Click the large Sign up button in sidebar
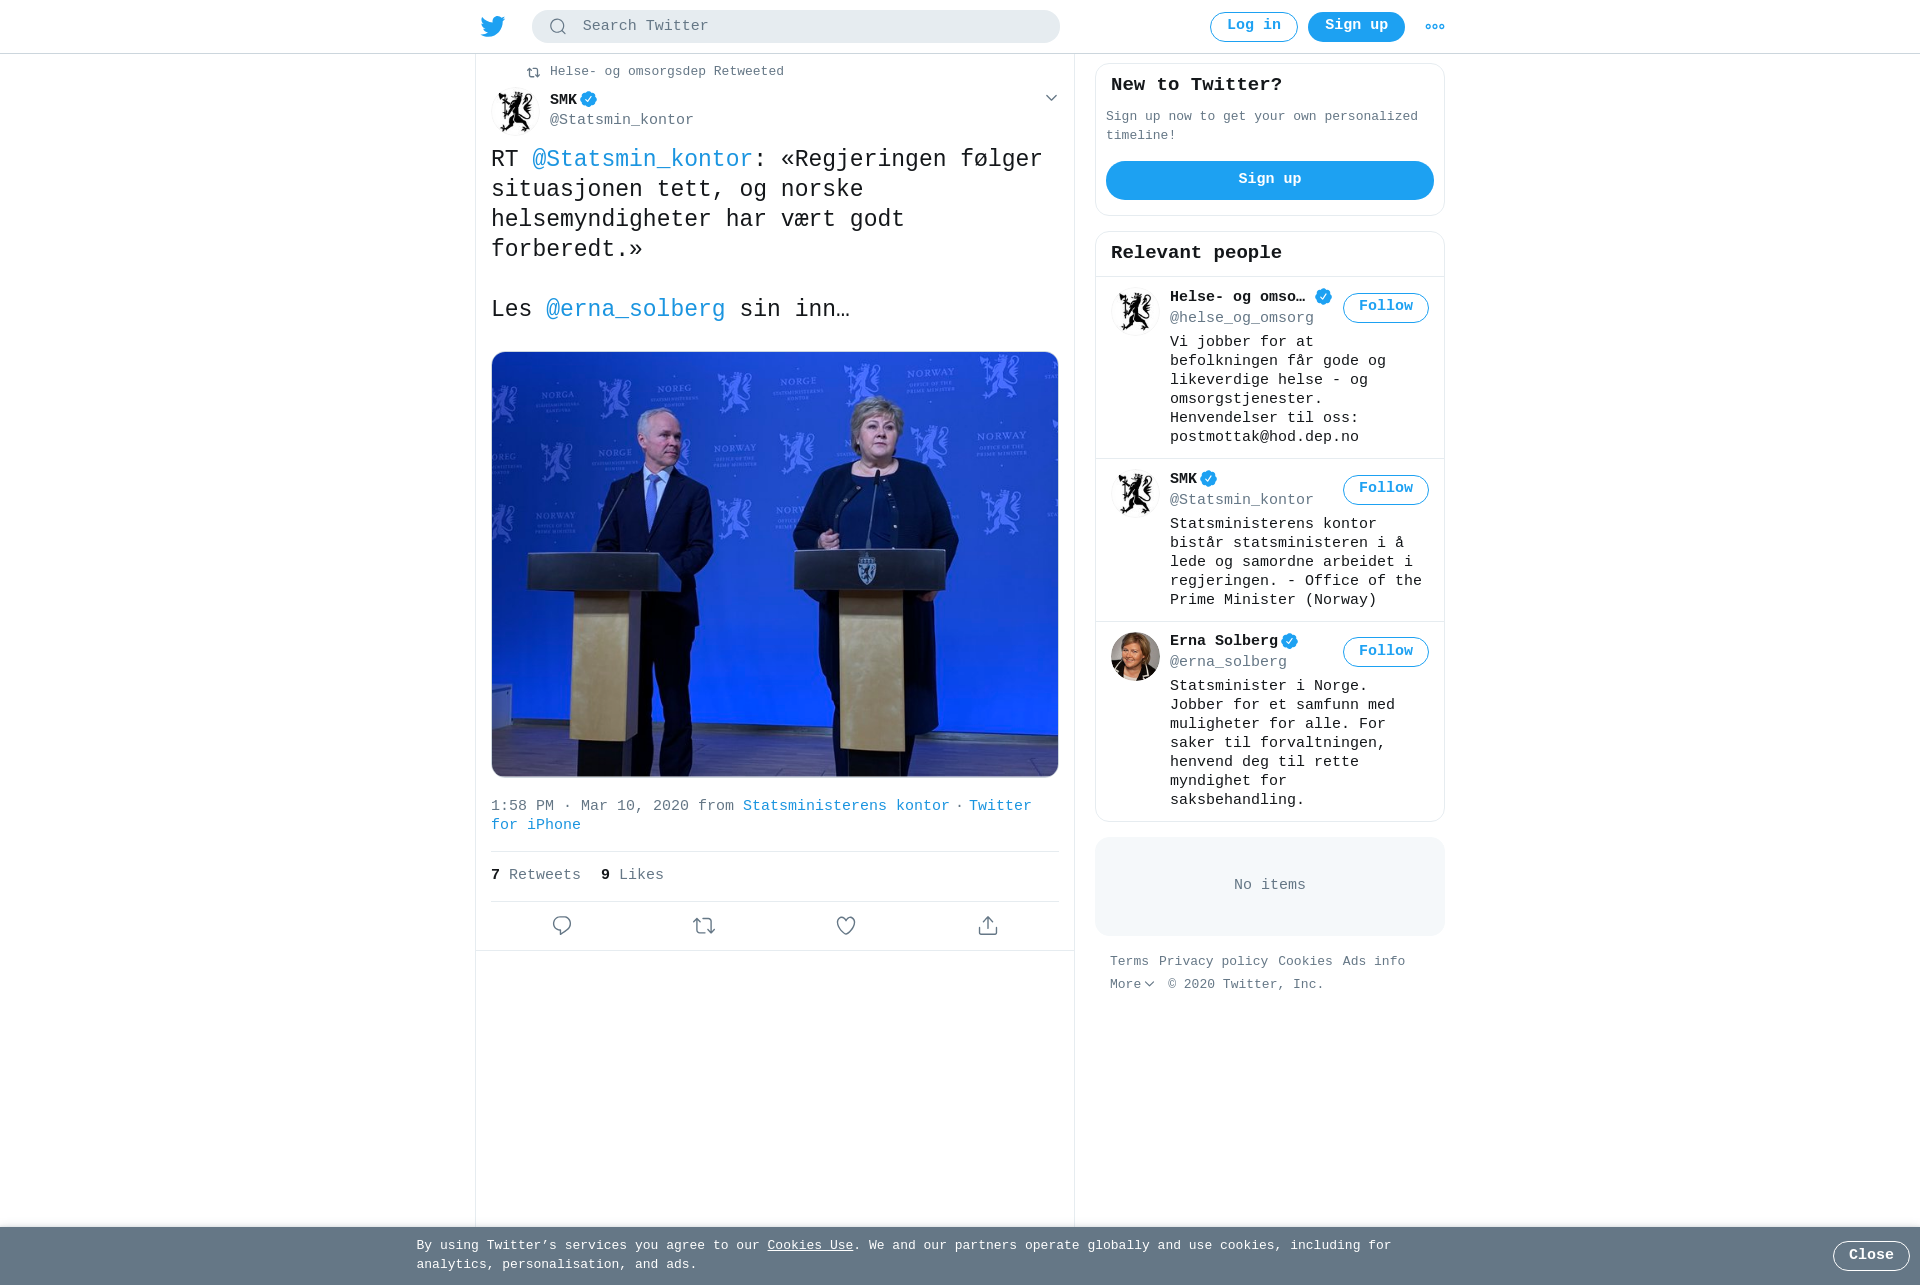 coord(1270,180)
